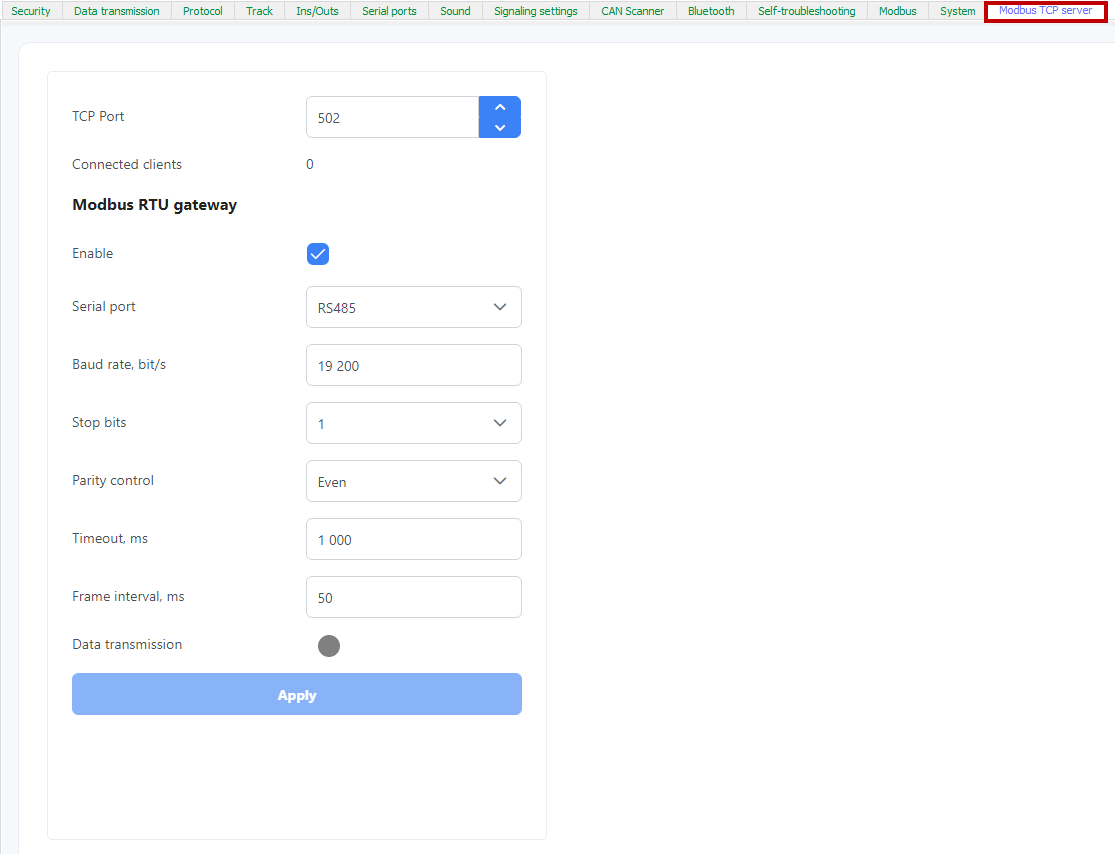This screenshot has height=854, width=1115.
Task: Switch to the Modbus tab
Action: 897,11
